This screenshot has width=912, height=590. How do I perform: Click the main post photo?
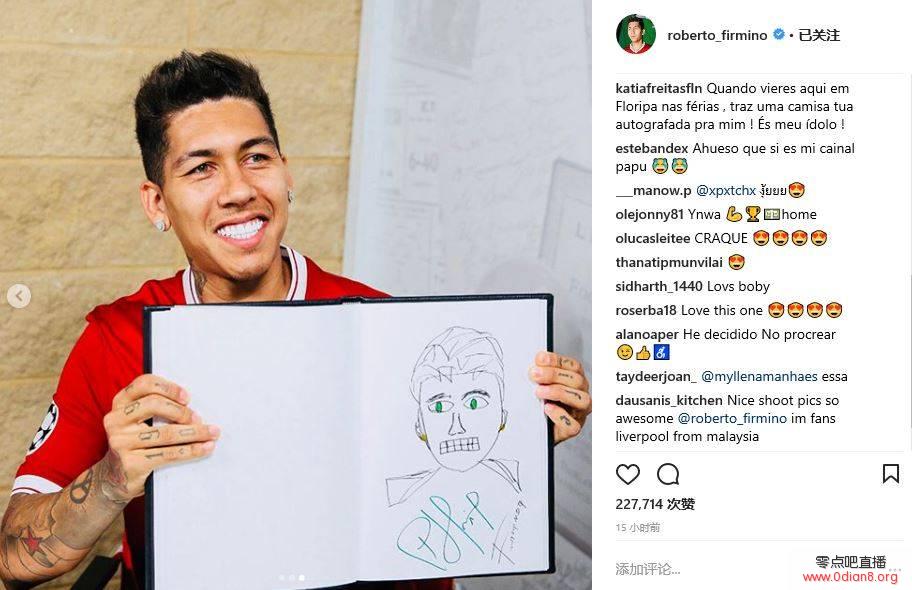[295, 295]
